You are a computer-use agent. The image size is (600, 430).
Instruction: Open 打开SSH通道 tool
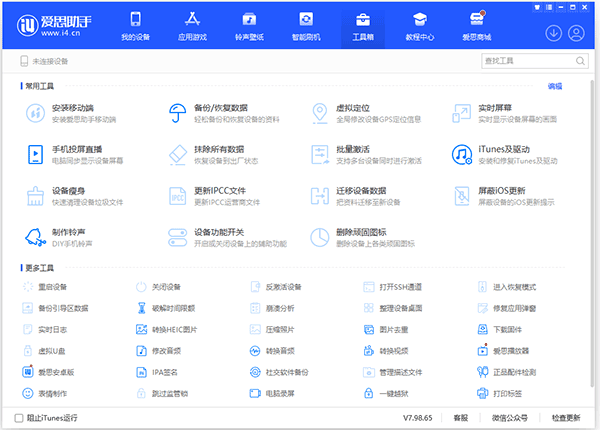click(392, 287)
